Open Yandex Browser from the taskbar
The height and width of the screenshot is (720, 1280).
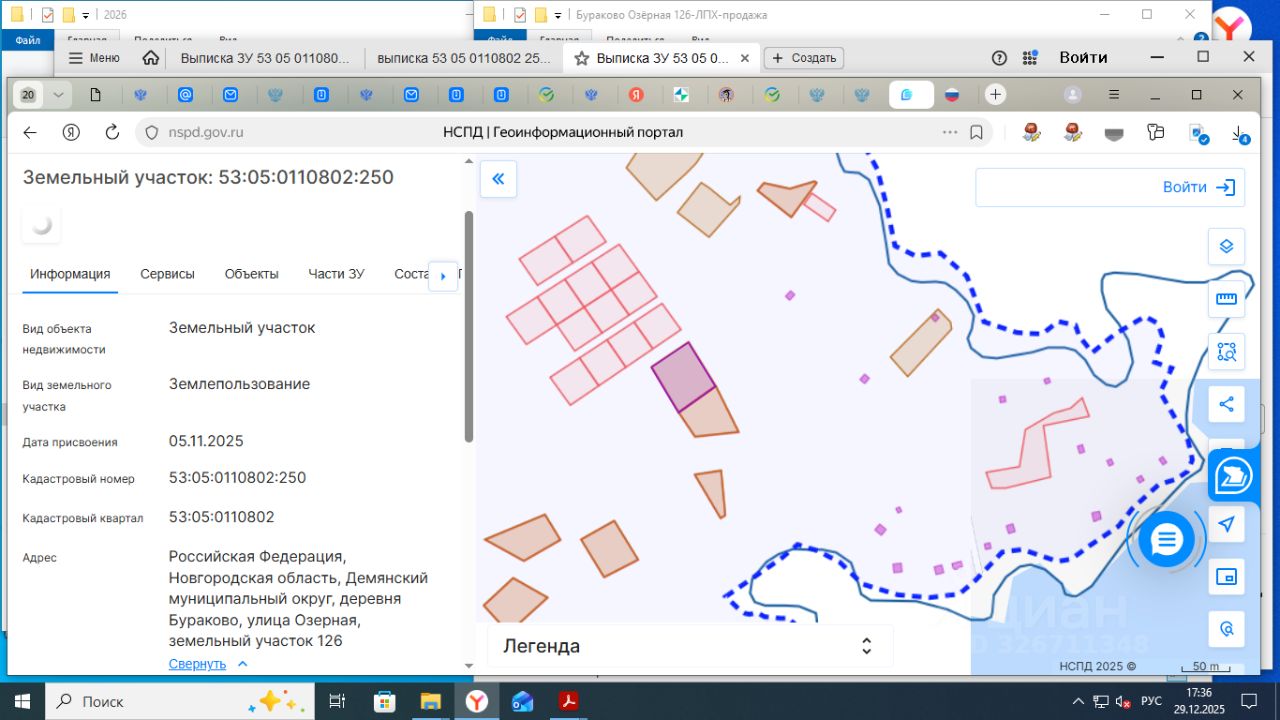[x=476, y=701]
